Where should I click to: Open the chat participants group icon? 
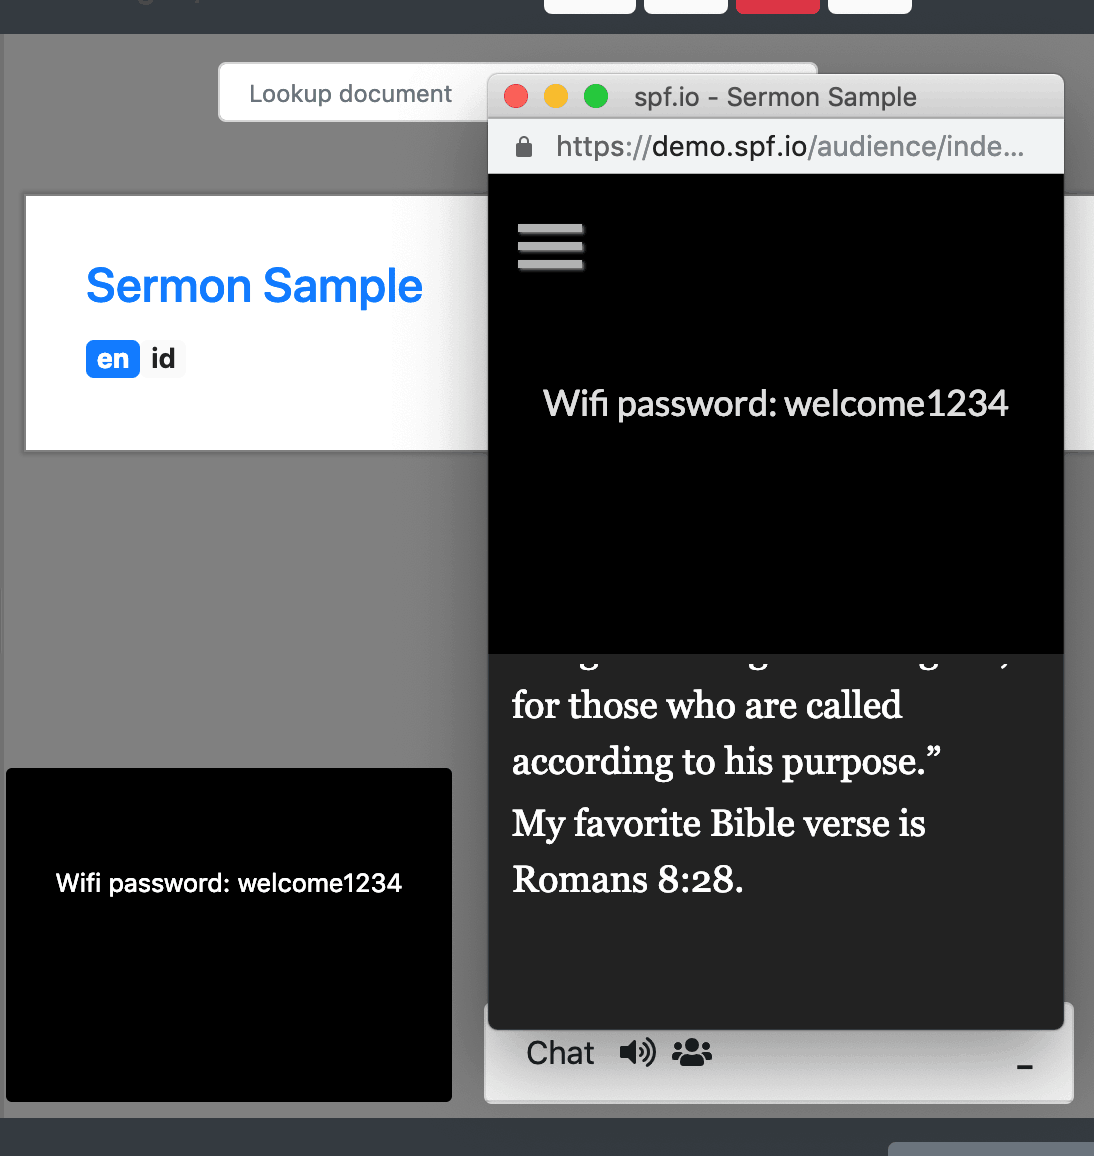click(691, 1052)
